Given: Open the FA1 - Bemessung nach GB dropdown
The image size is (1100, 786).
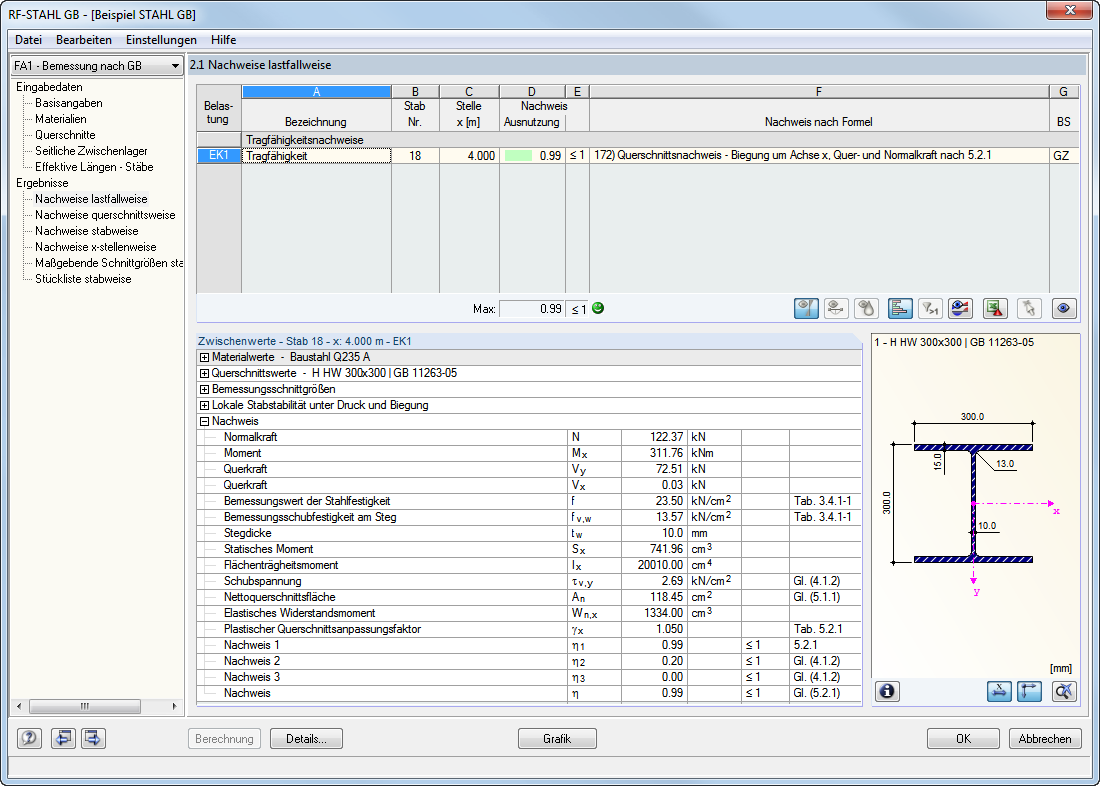Looking at the screenshot, I should click(x=97, y=65).
